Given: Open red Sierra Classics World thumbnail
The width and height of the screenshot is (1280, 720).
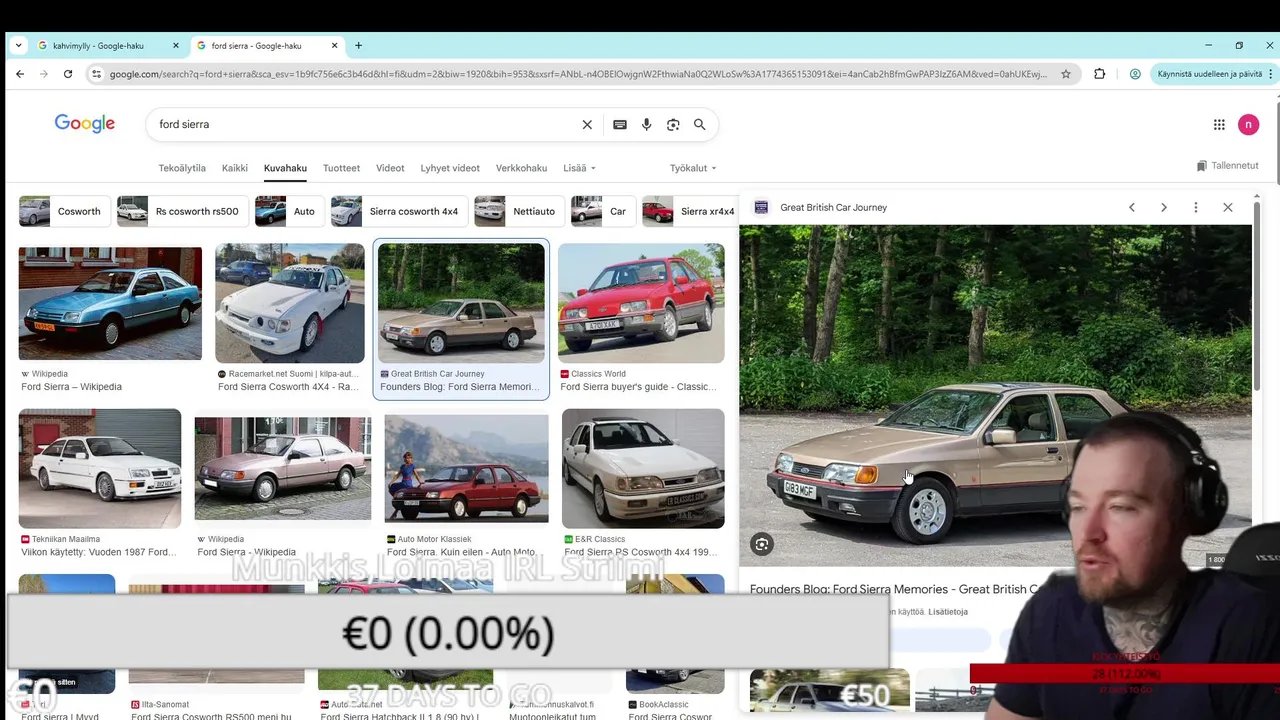Looking at the screenshot, I should point(641,302).
